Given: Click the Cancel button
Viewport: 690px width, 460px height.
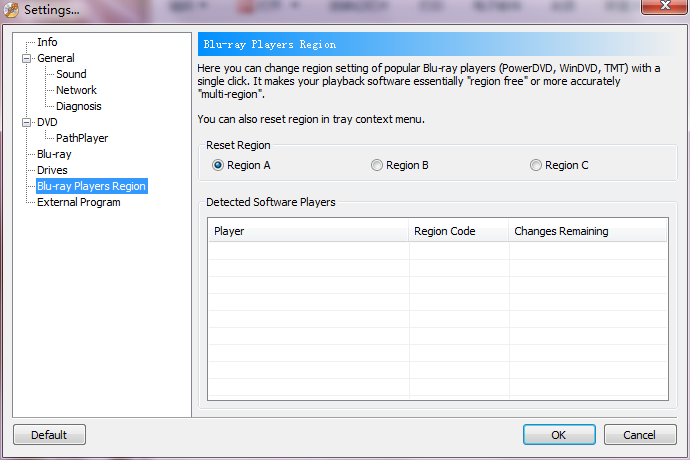Looking at the screenshot, I should [640, 435].
